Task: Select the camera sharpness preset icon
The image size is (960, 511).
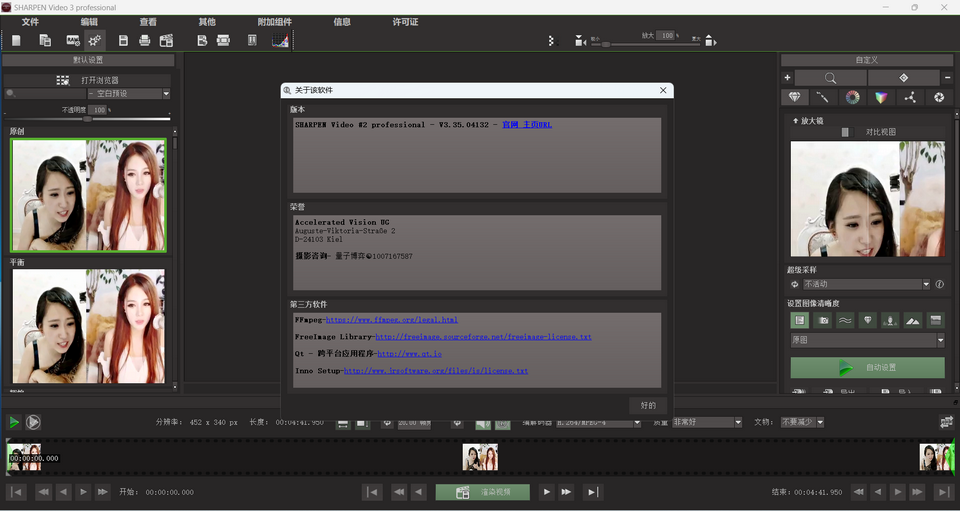Action: coord(823,320)
